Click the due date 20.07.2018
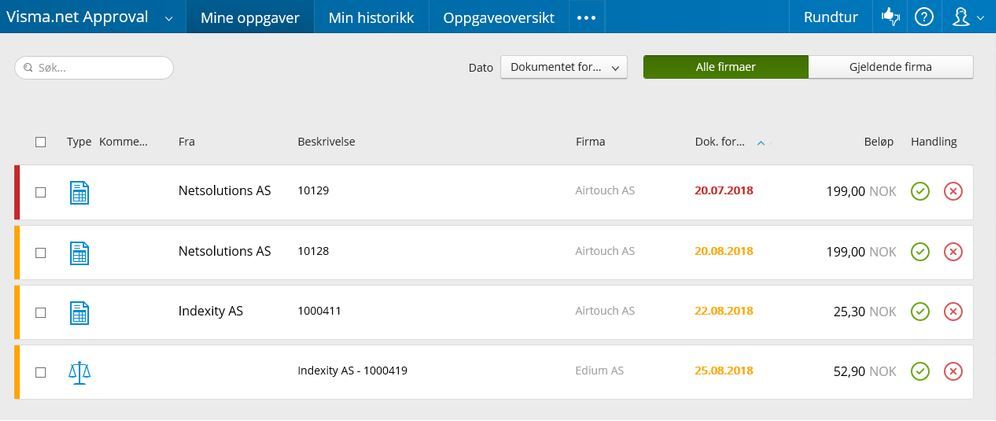The image size is (996, 421). (x=724, y=191)
